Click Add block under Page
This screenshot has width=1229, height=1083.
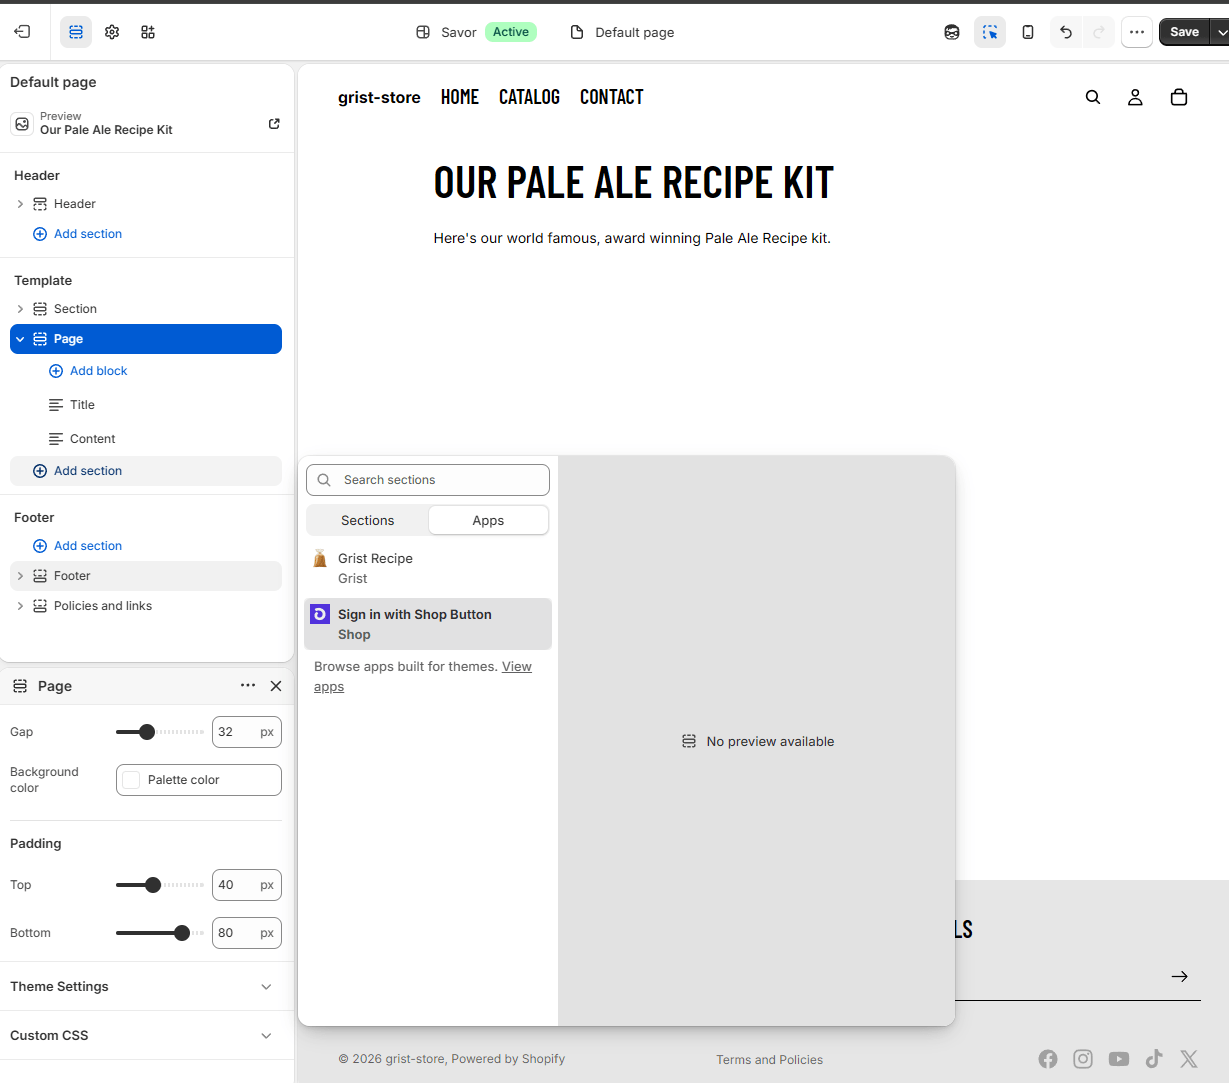[88, 371]
